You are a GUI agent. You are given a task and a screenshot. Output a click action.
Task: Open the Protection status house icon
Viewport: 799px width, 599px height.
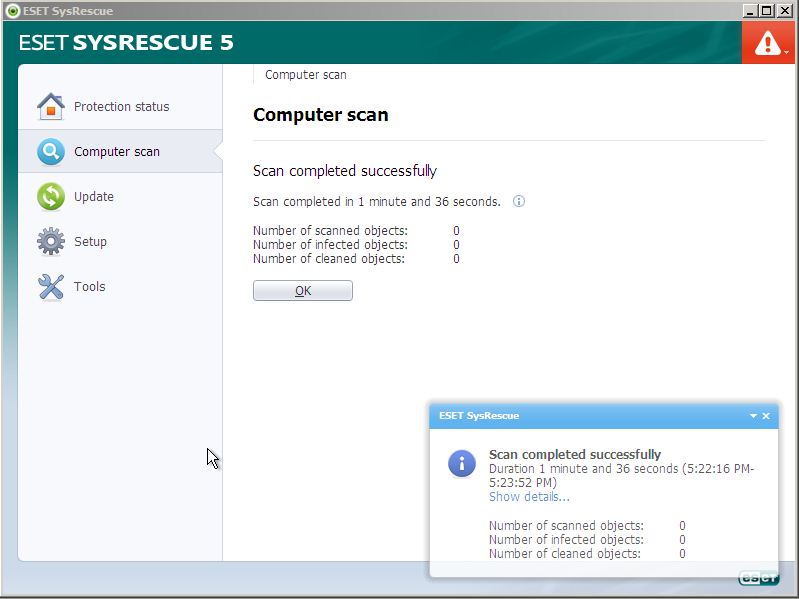click(x=51, y=106)
